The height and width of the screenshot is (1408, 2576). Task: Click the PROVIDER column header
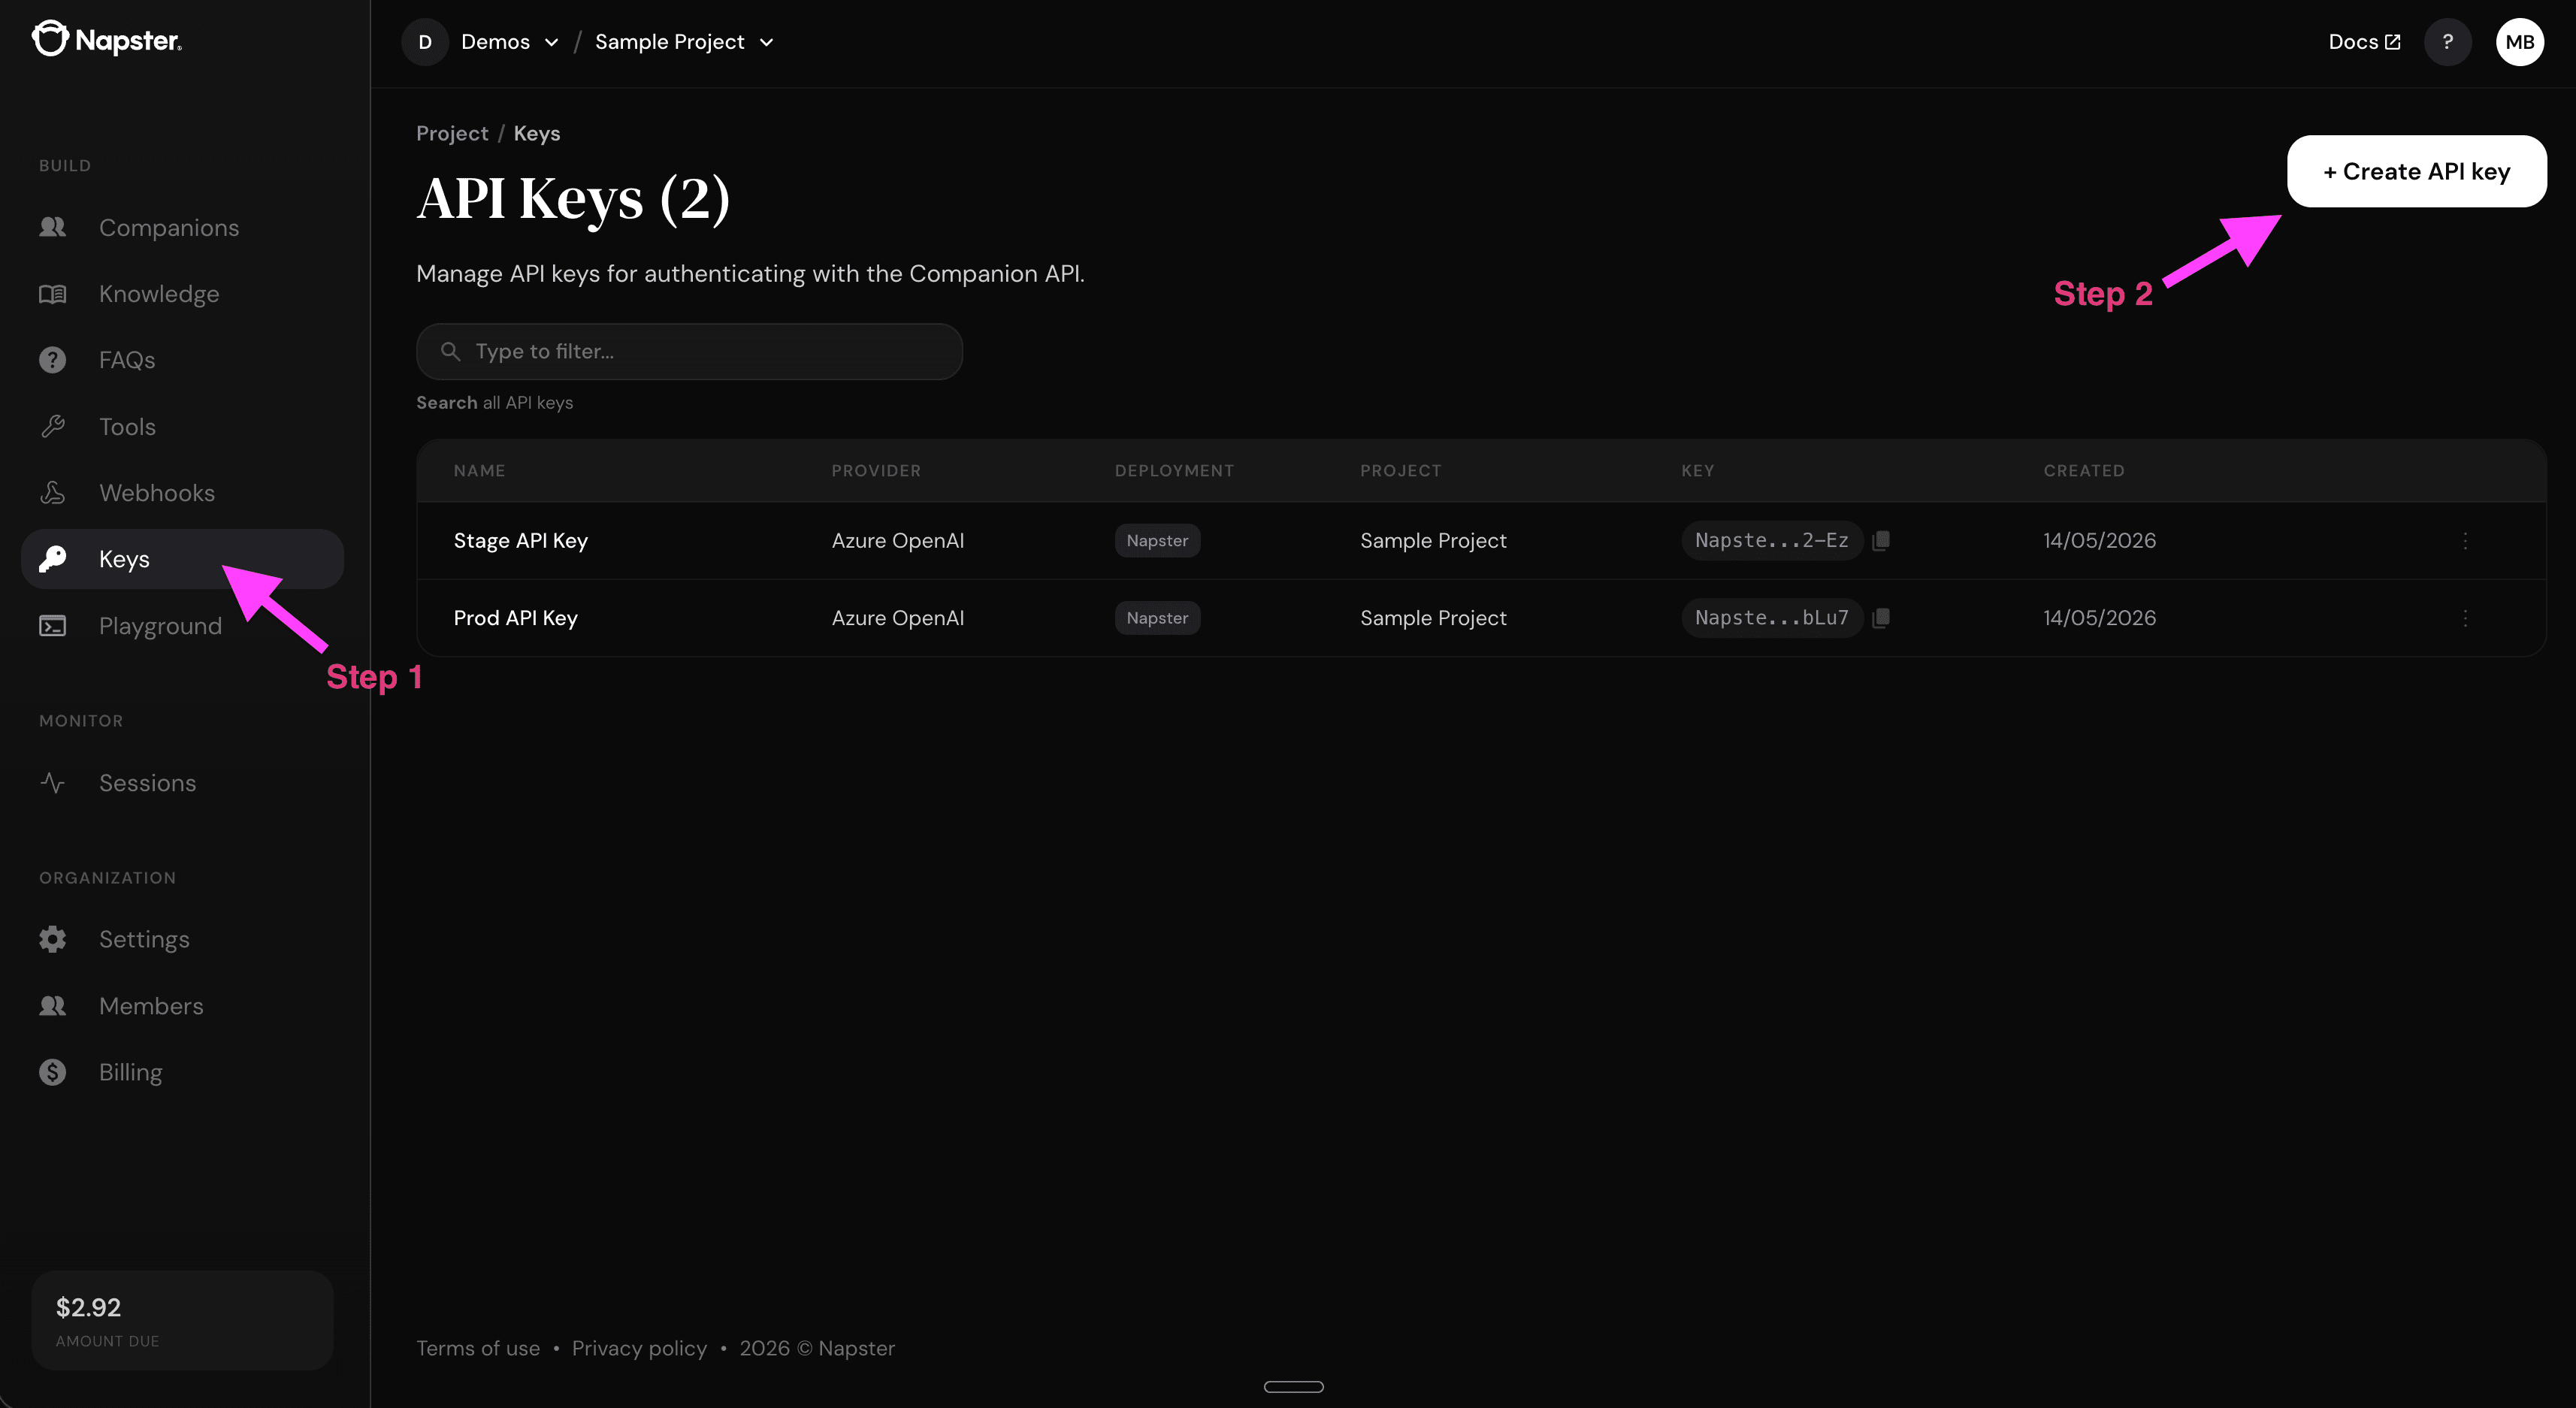click(876, 470)
